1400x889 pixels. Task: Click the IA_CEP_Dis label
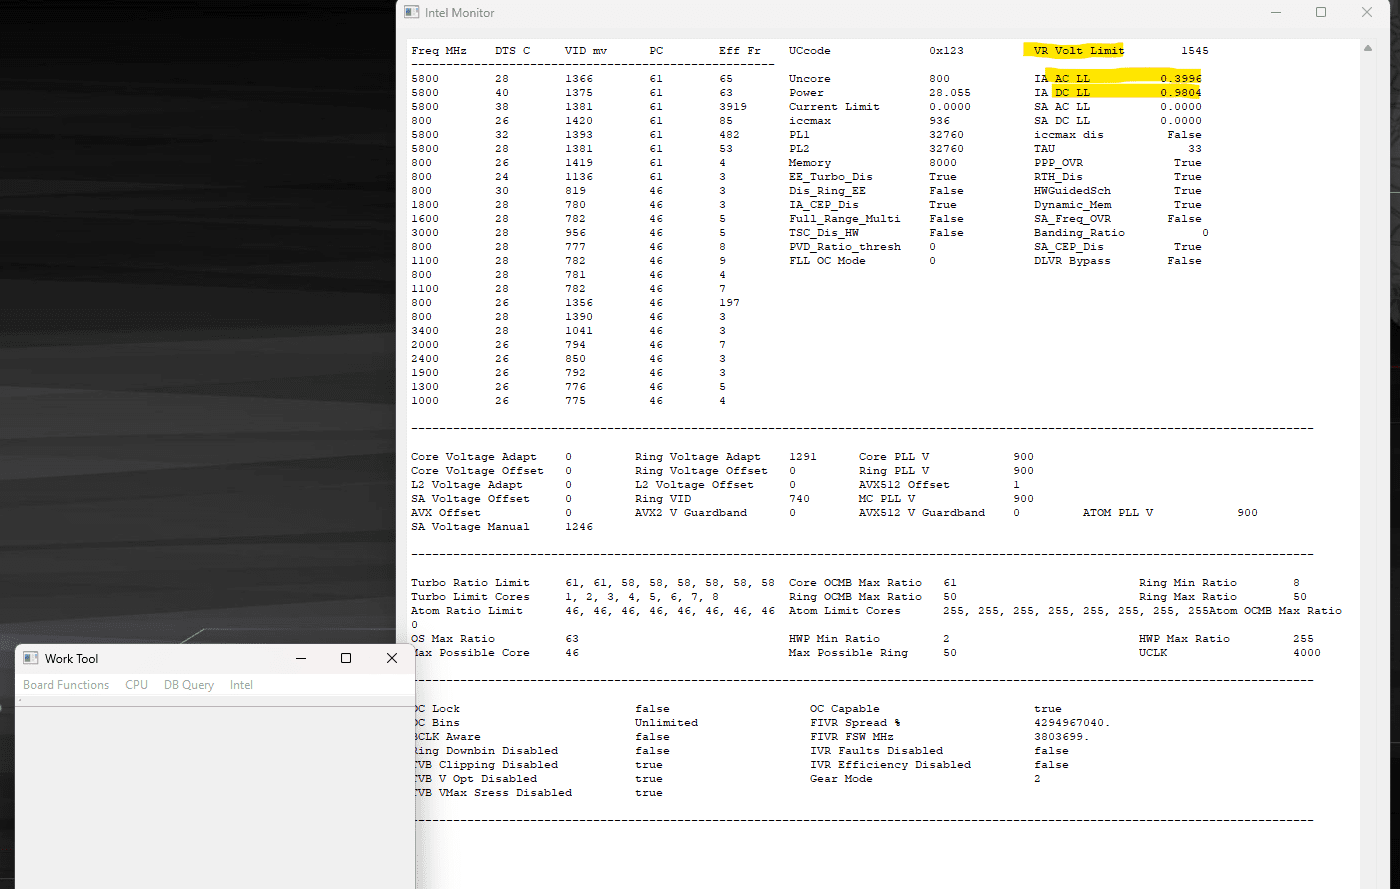click(824, 204)
